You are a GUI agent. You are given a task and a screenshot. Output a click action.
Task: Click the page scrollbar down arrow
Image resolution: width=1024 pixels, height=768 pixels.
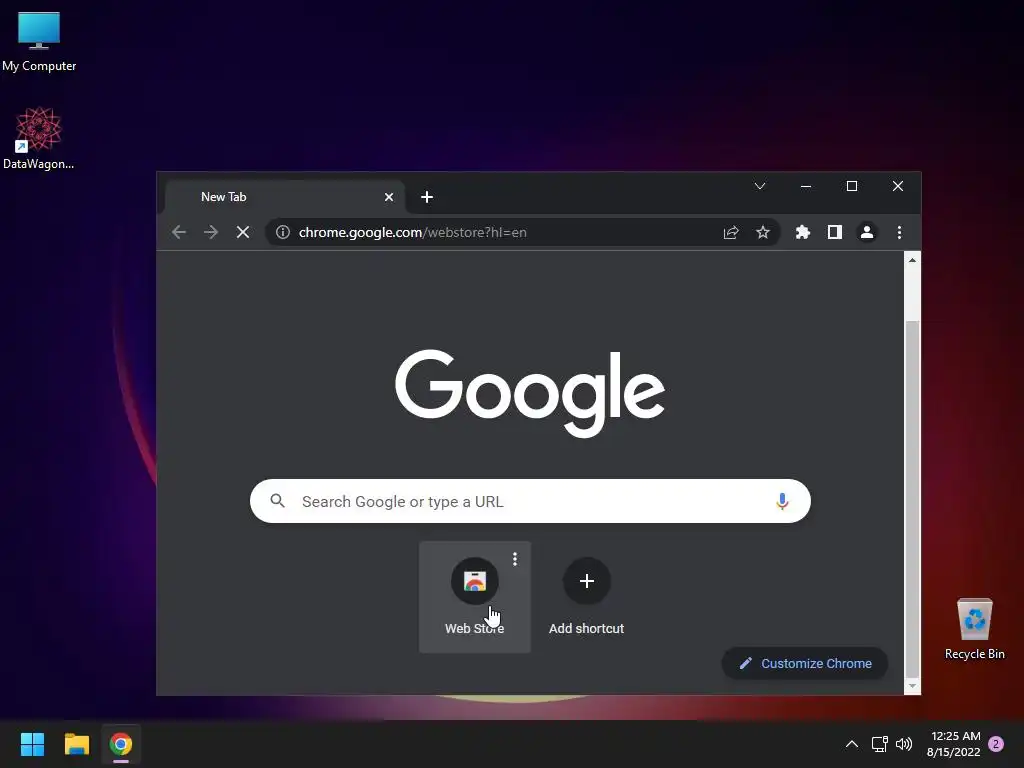912,686
